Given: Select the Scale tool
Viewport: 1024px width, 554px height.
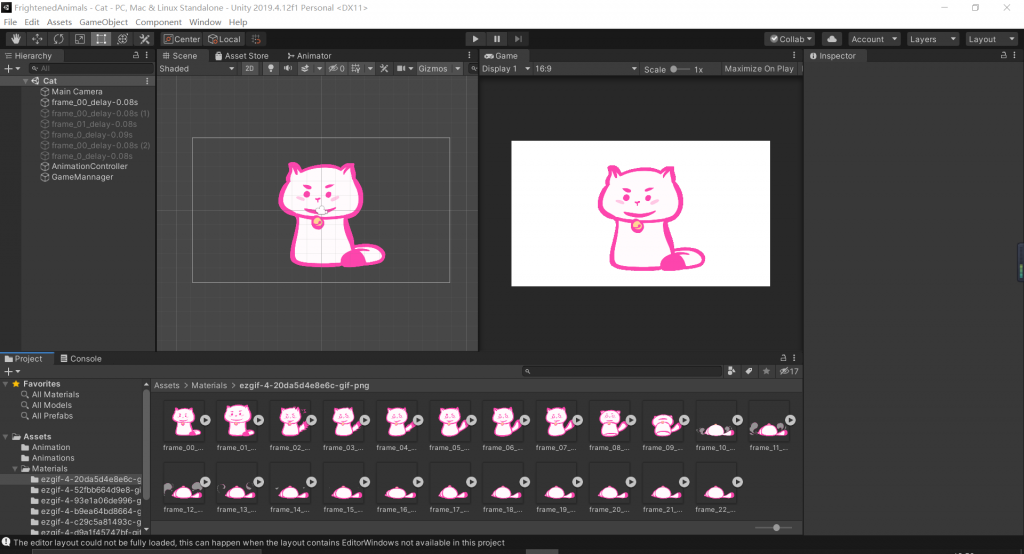Looking at the screenshot, I should coord(80,39).
